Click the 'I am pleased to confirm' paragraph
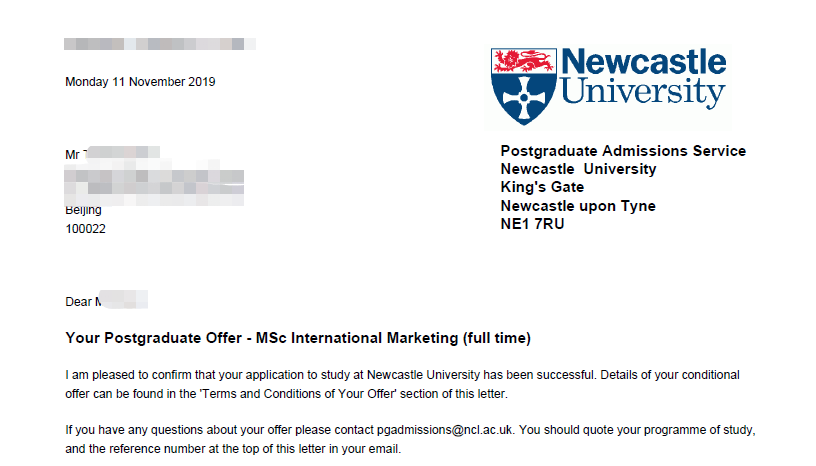Viewport: 816px width, 466px height. coord(402,384)
